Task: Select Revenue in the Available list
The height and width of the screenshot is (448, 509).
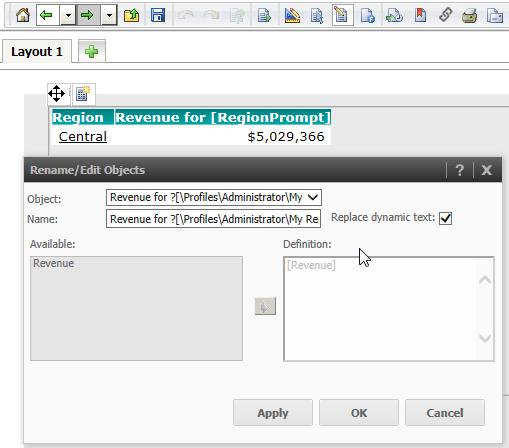Action: point(54,263)
